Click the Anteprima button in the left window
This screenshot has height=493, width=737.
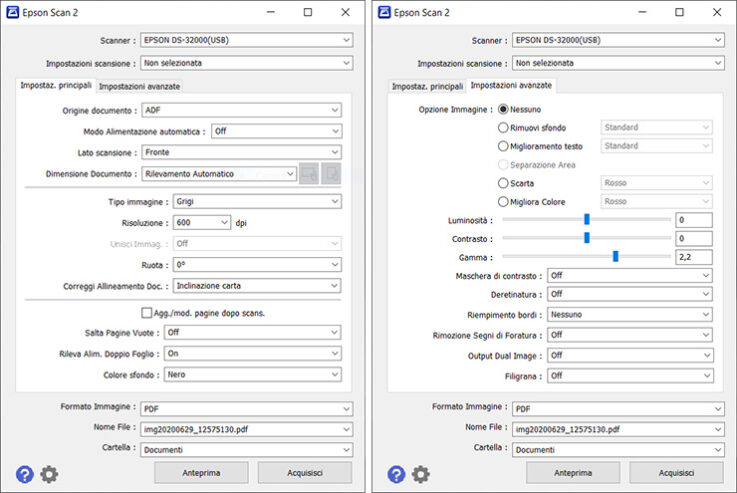click(x=201, y=472)
